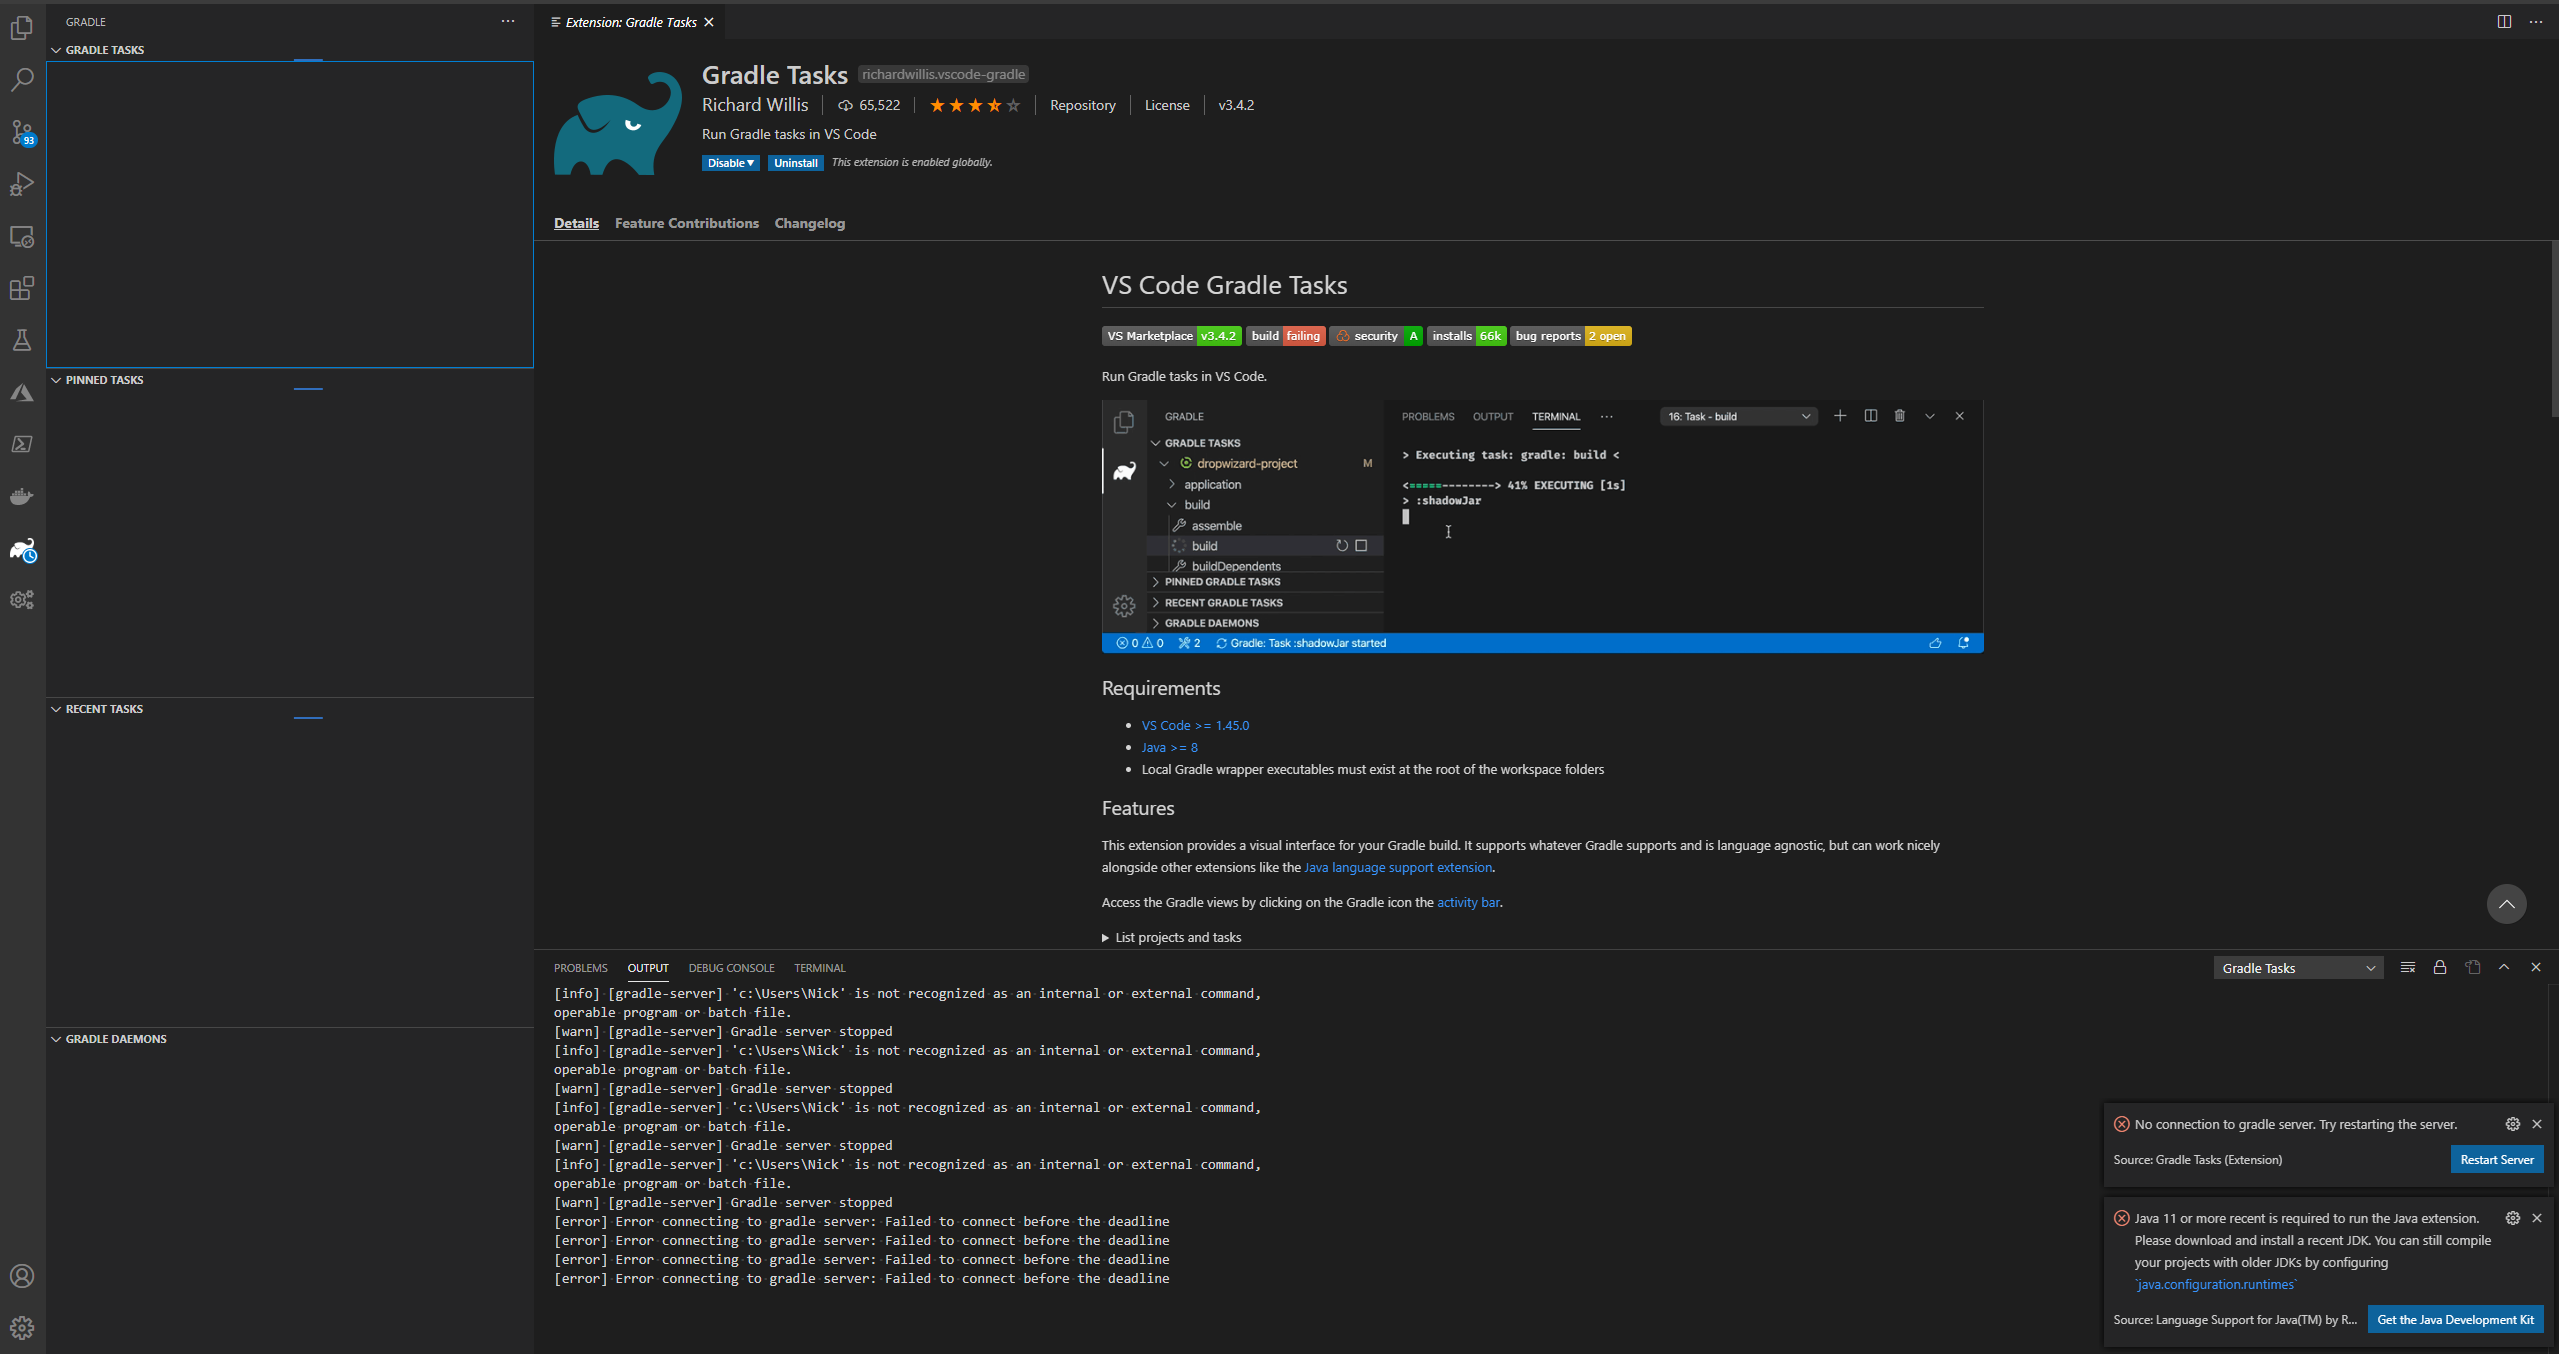Image resolution: width=2559 pixels, height=1354 pixels.
Task: Open the Testing beaker view
Action: [x=21, y=340]
